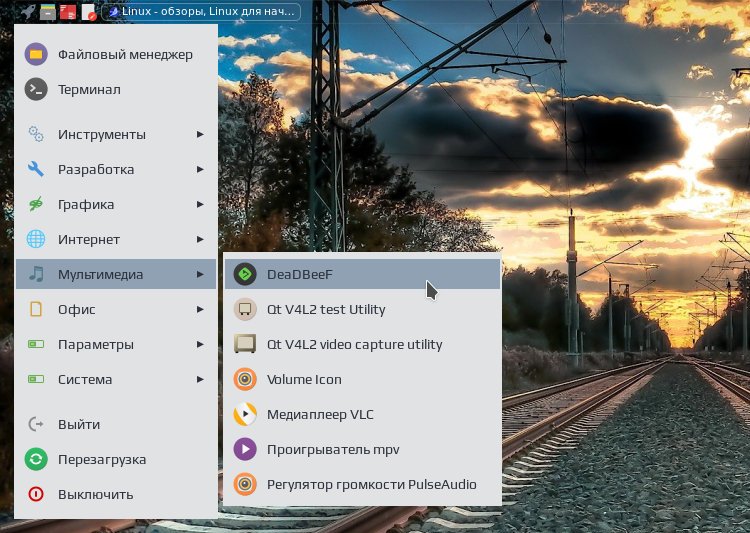The height and width of the screenshot is (533, 750).
Task: Choose Перезагрузка to reboot
Action: pos(116,459)
